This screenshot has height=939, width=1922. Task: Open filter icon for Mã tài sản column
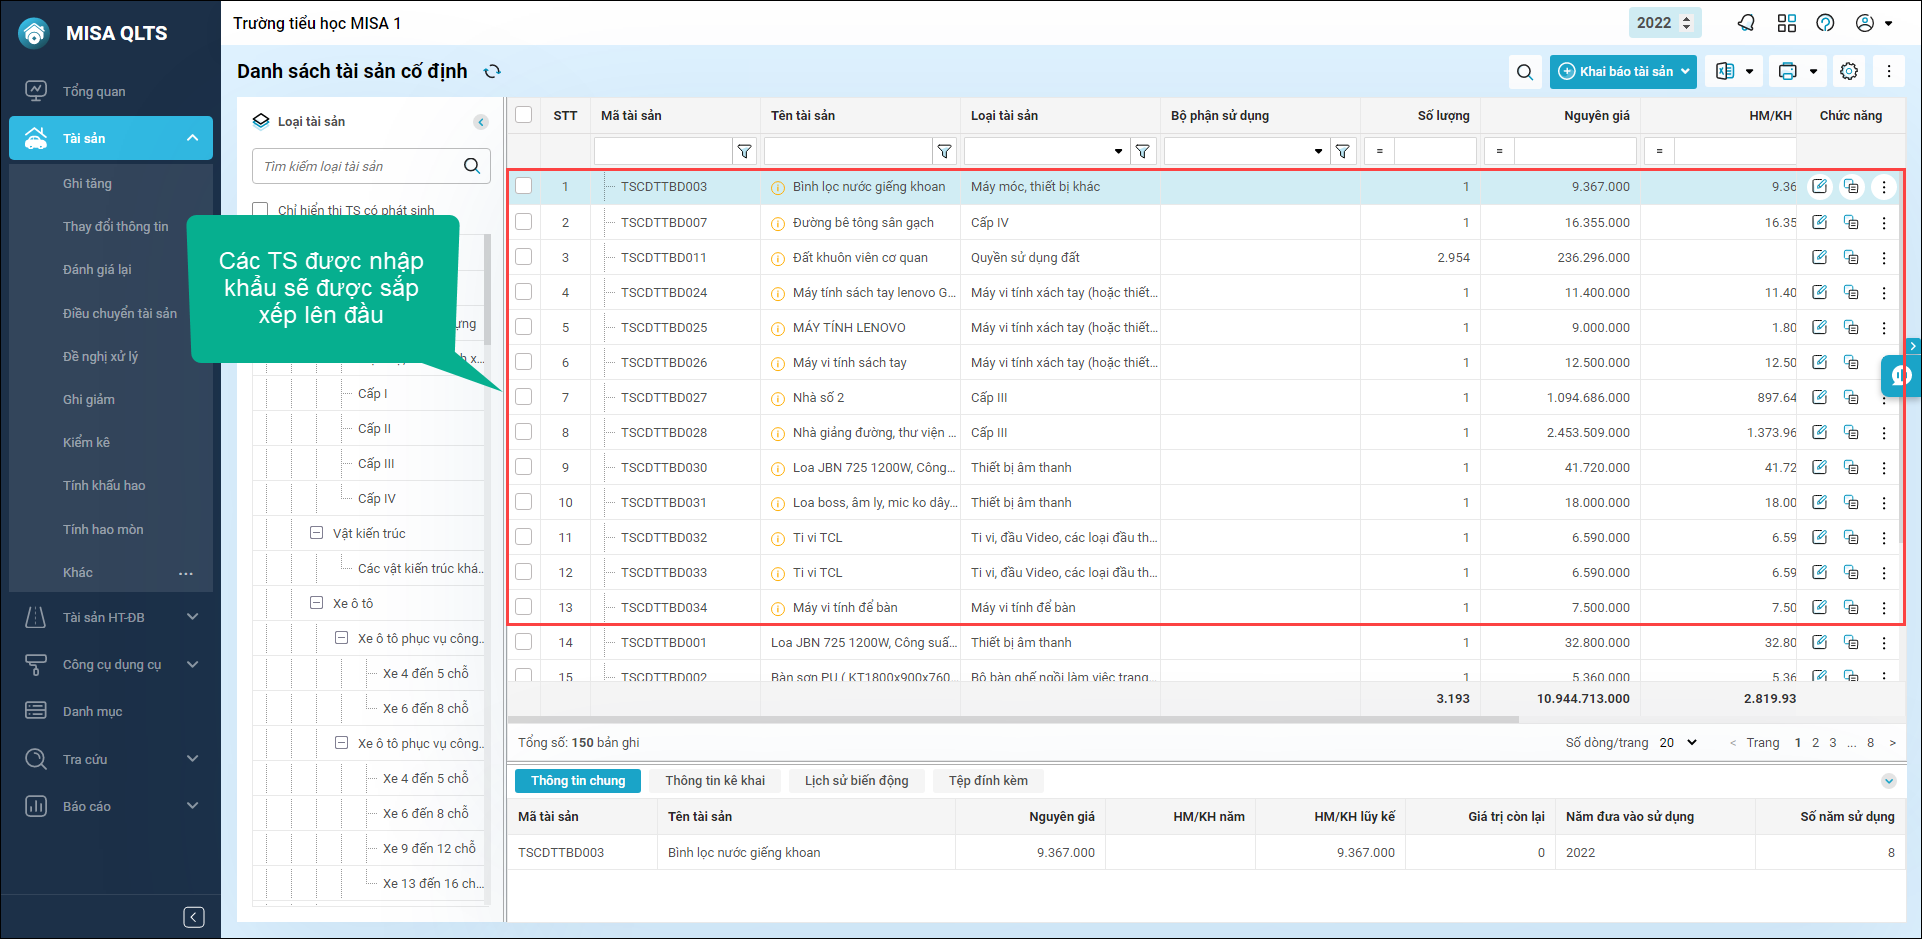pyautogui.click(x=744, y=151)
